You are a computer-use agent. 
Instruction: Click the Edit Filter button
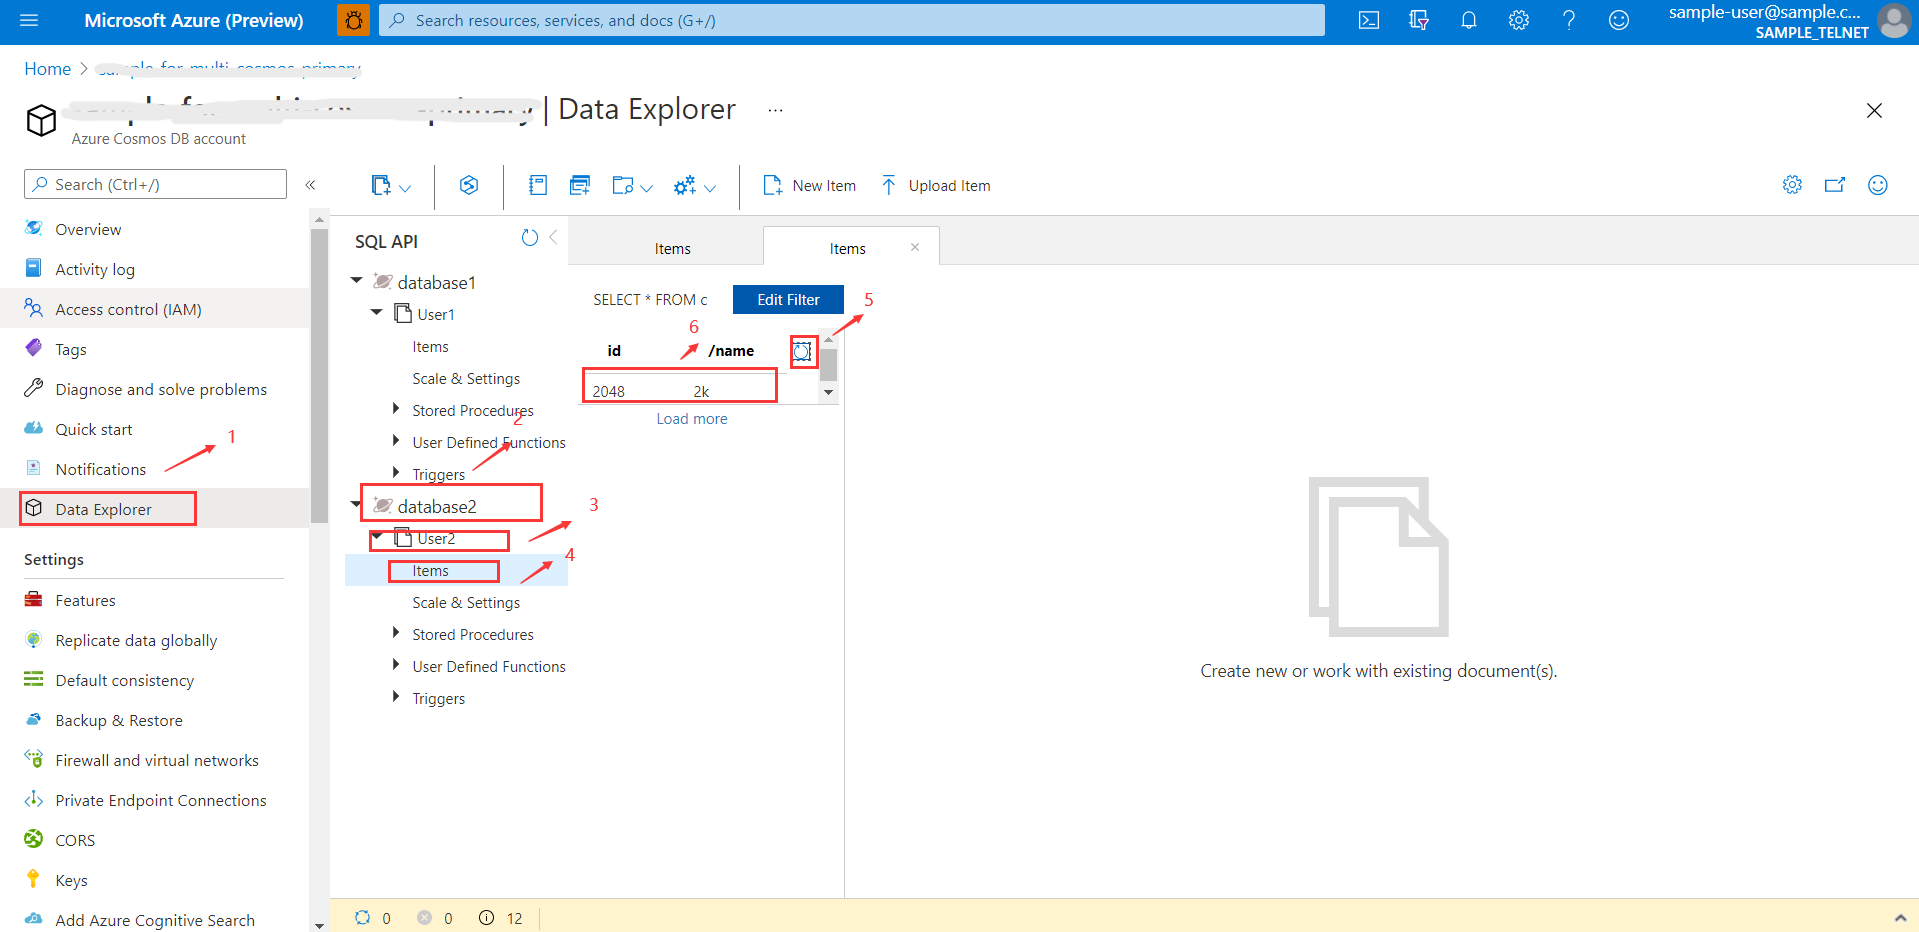[x=788, y=299]
